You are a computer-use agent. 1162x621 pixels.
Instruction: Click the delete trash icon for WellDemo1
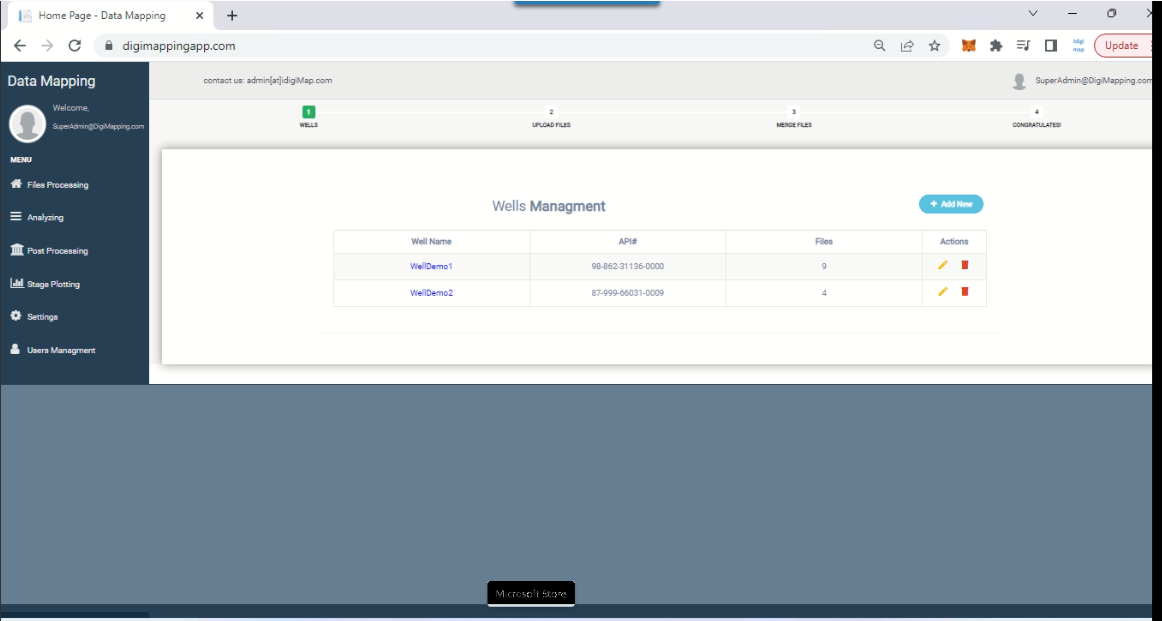(x=965, y=265)
